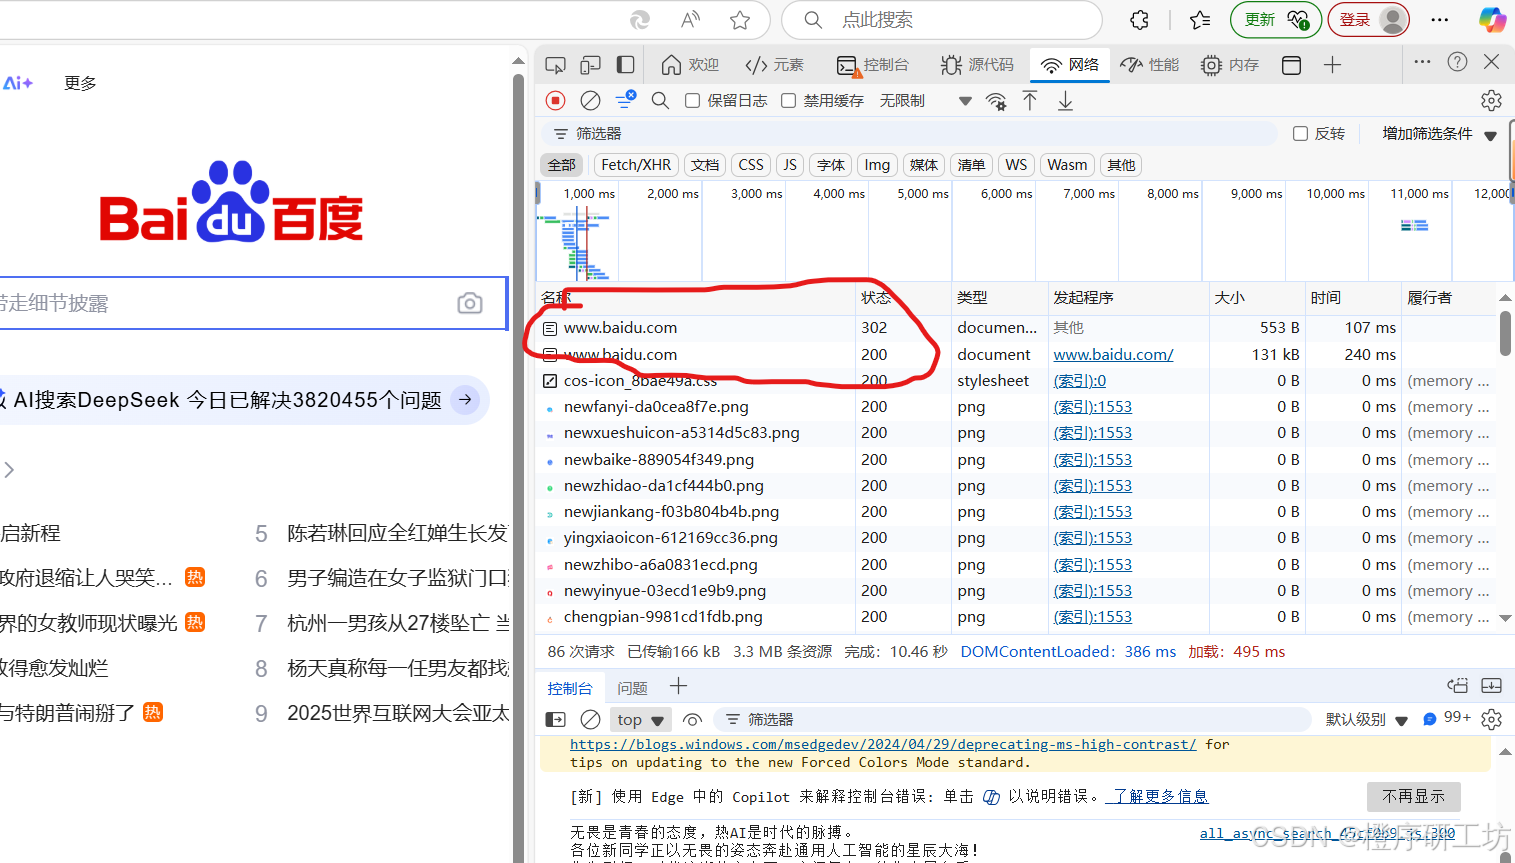1515x863 pixels.
Task: Select request newfanyi-da0cea8f7e.png row
Action: tap(1017, 407)
